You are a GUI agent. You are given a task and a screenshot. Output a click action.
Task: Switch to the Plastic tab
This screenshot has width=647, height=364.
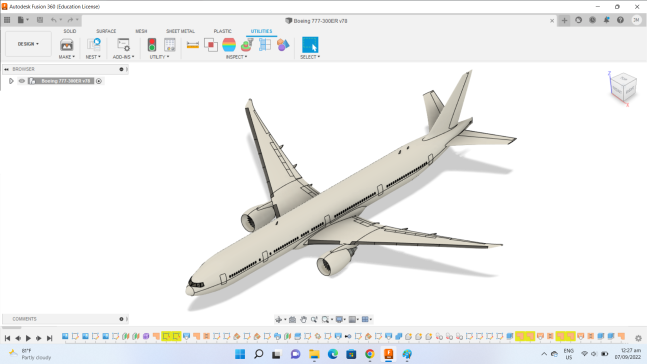pos(222,31)
